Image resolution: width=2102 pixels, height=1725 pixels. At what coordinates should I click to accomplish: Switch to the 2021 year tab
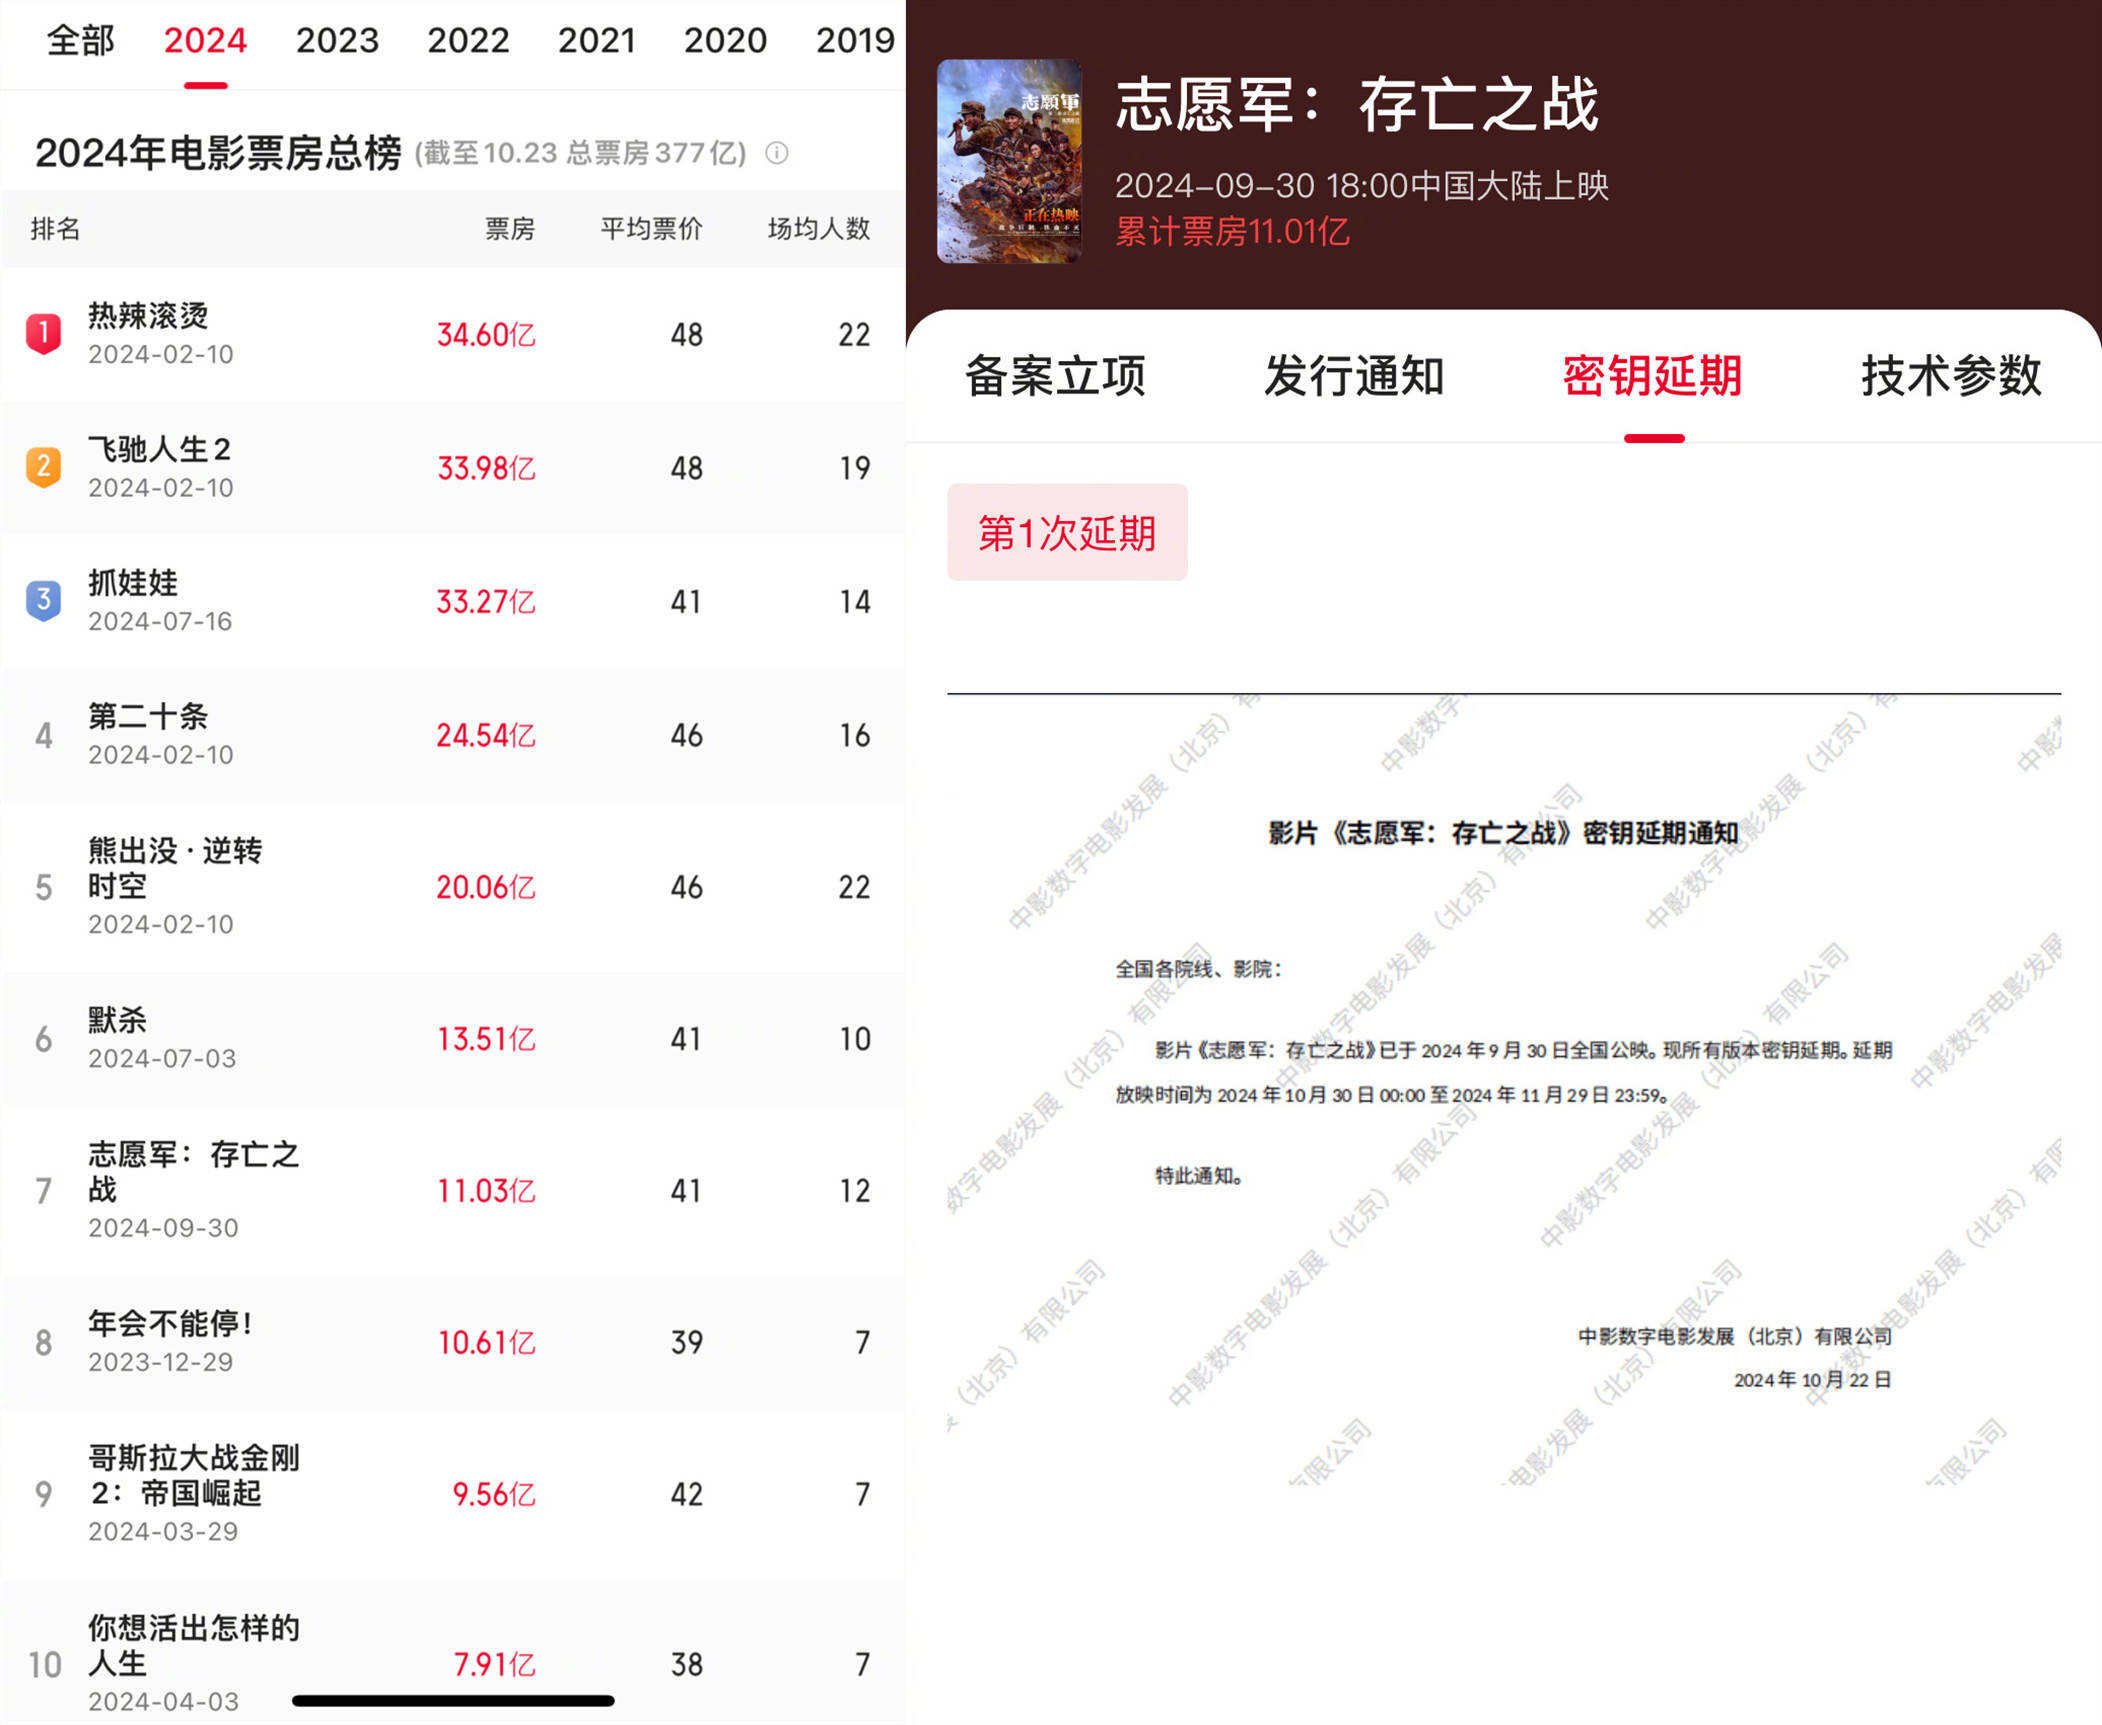pyautogui.click(x=597, y=40)
